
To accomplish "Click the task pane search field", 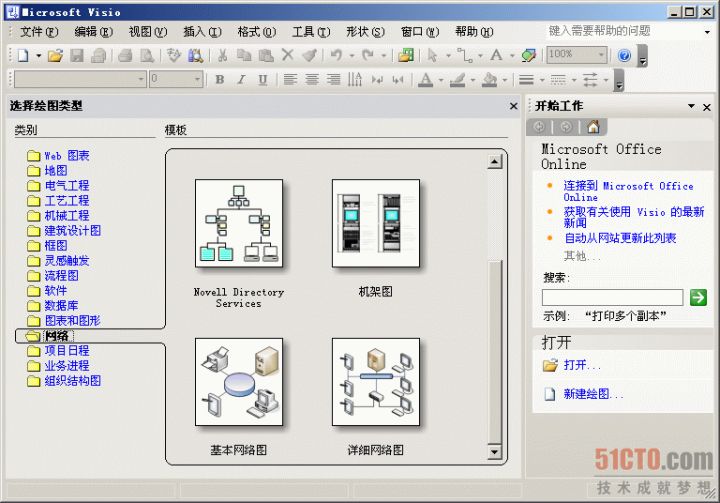I will tap(612, 297).
